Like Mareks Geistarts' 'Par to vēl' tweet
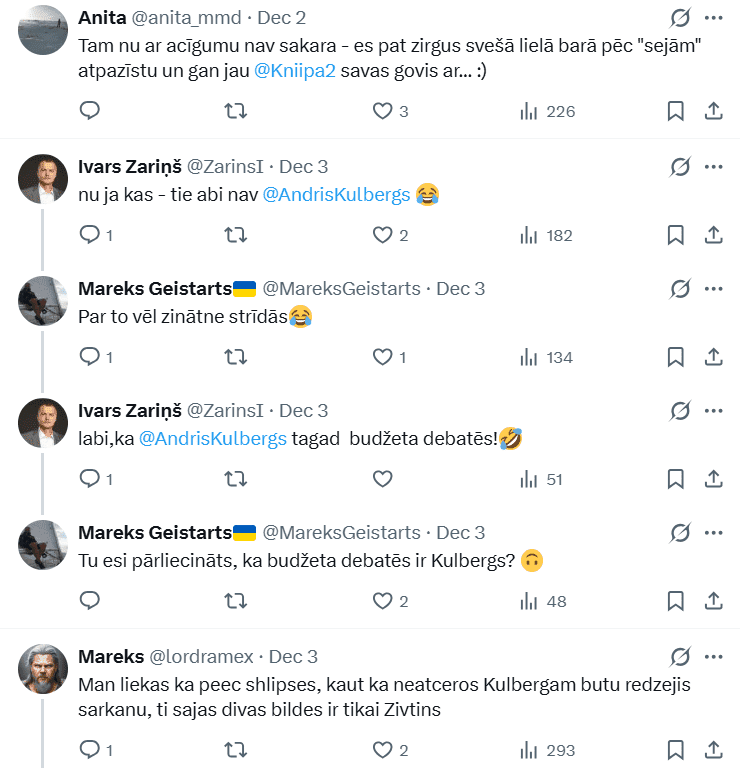The width and height of the screenshot is (740, 768). point(382,357)
